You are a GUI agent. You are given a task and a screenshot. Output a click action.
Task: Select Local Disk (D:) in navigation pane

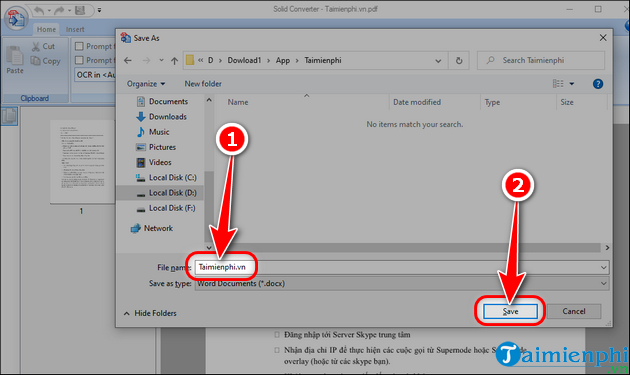[x=161, y=193]
